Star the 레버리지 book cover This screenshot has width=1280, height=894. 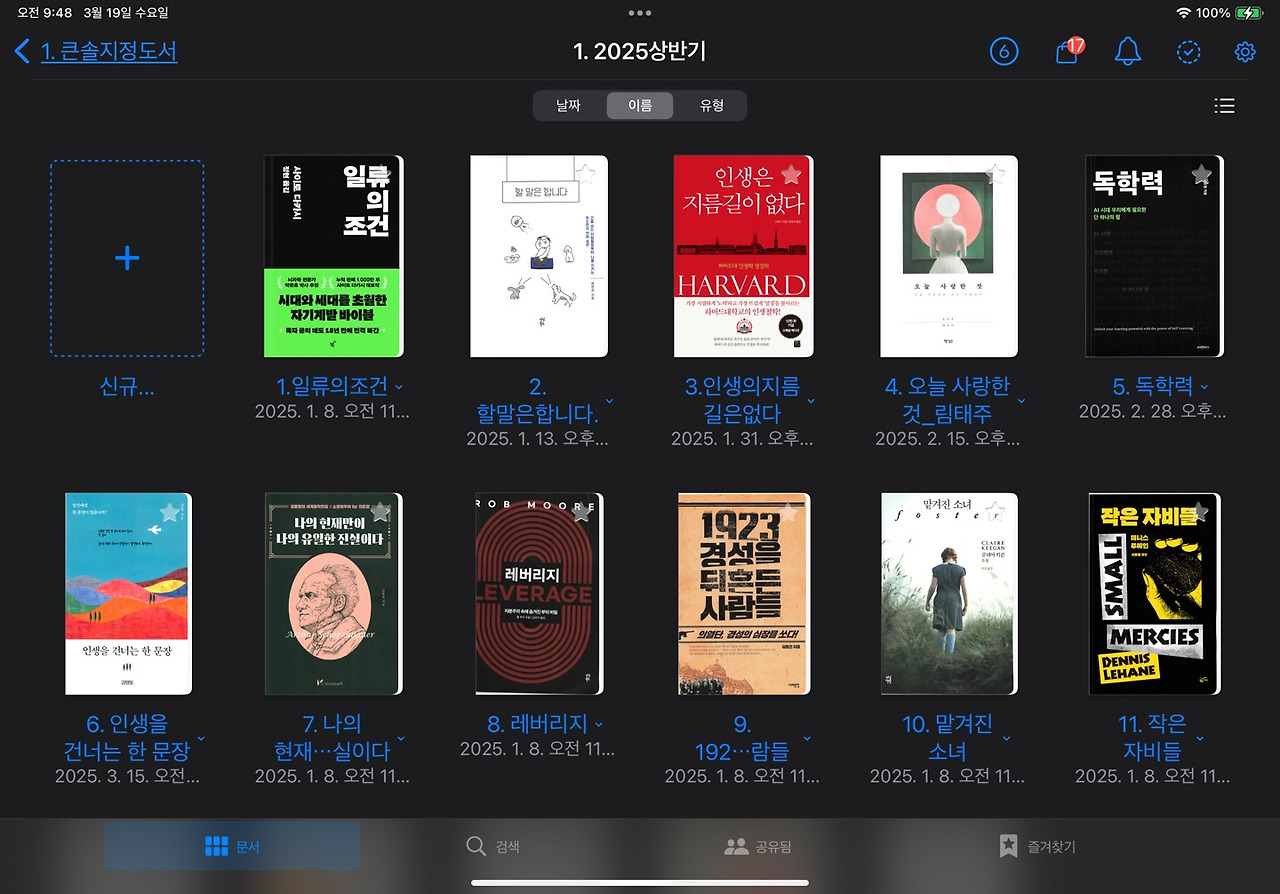(582, 512)
